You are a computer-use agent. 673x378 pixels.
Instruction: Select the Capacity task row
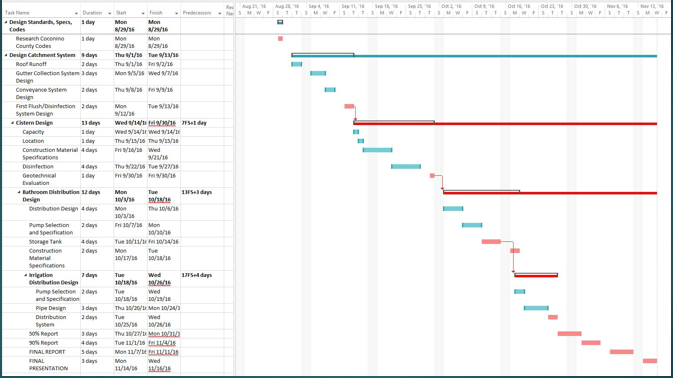click(33, 132)
